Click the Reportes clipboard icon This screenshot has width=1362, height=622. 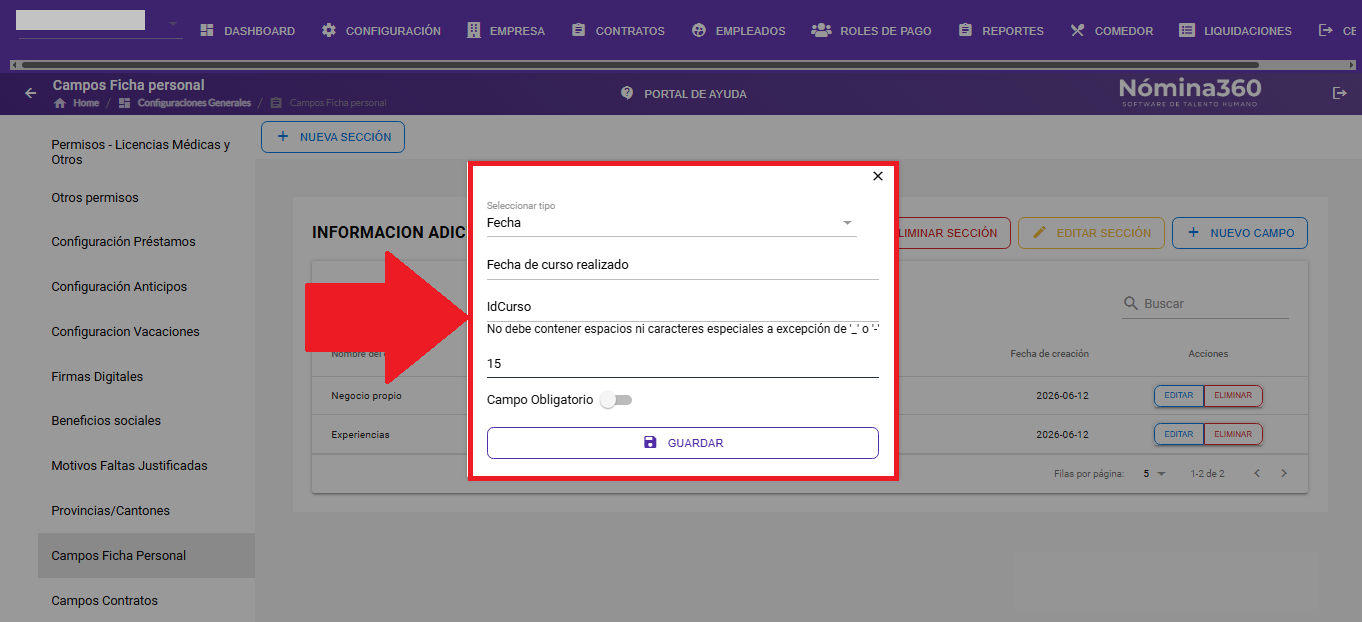(965, 31)
